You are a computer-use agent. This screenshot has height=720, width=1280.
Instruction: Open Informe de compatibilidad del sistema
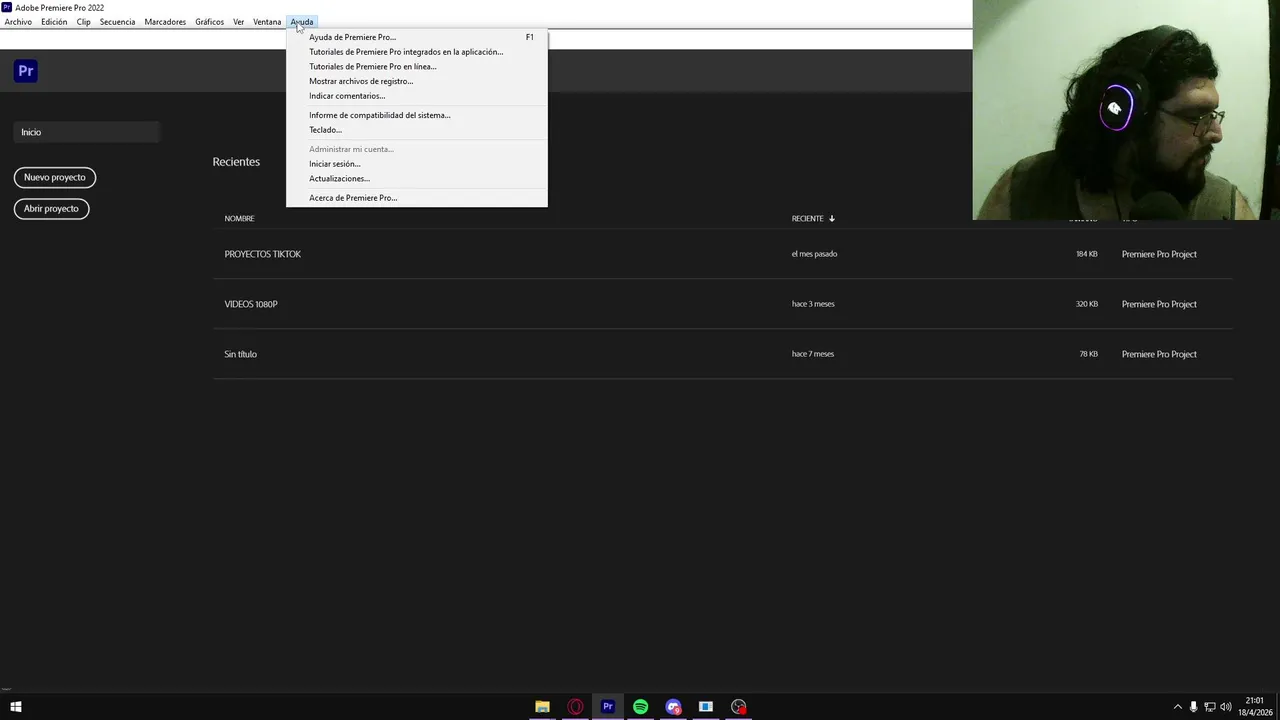click(x=417, y=115)
